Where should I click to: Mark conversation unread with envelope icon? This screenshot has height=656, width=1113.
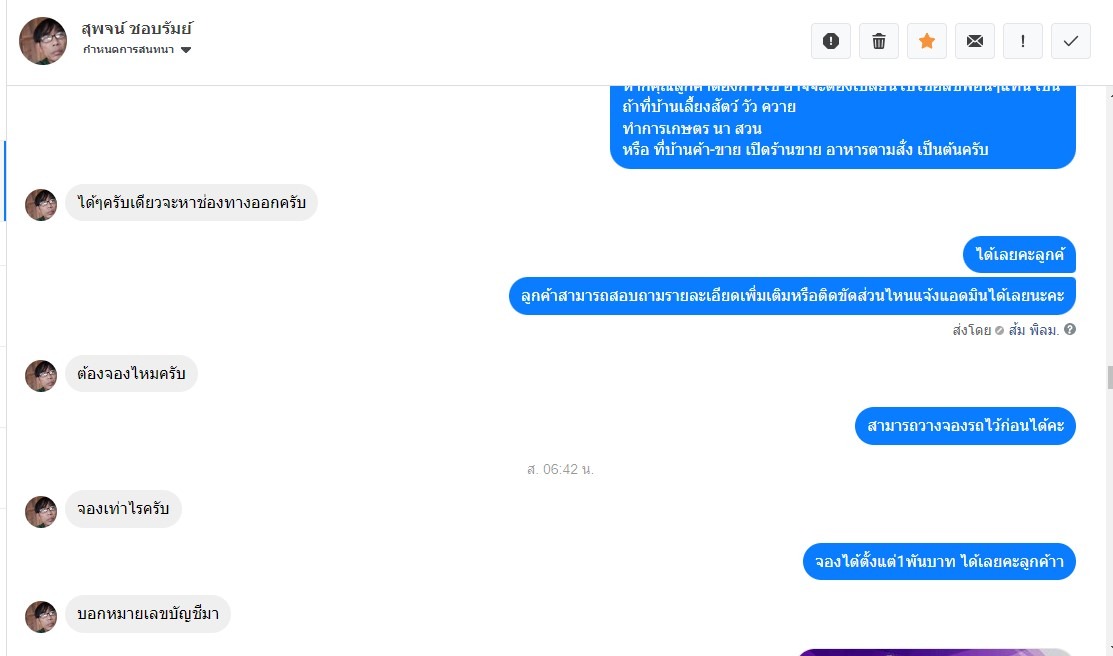pos(975,41)
